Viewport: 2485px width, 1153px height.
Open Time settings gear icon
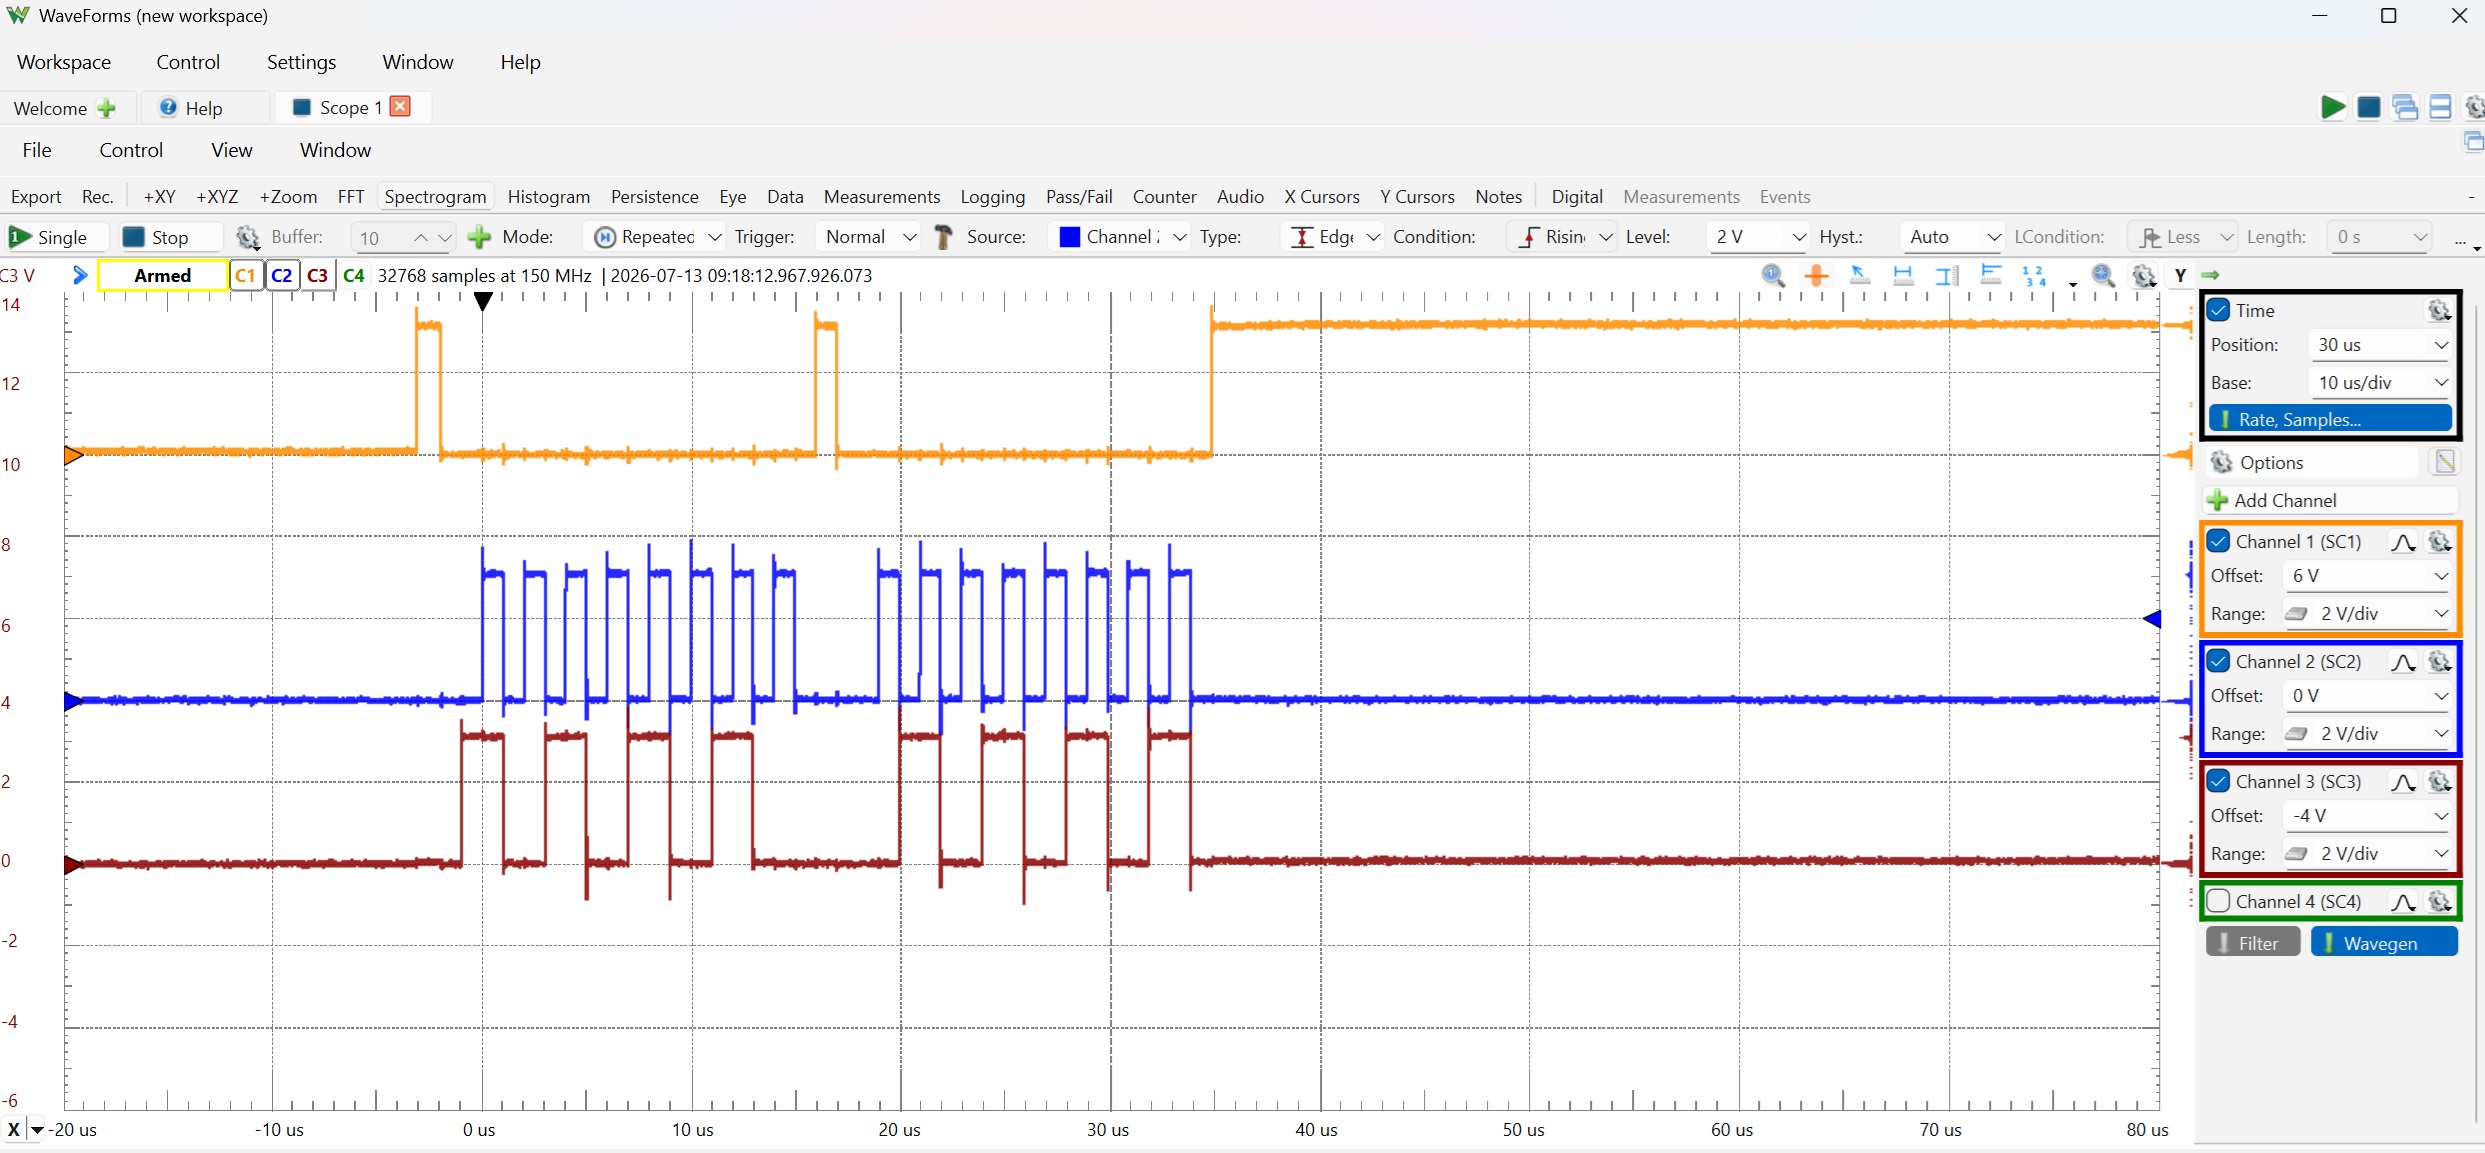pos(2439,311)
